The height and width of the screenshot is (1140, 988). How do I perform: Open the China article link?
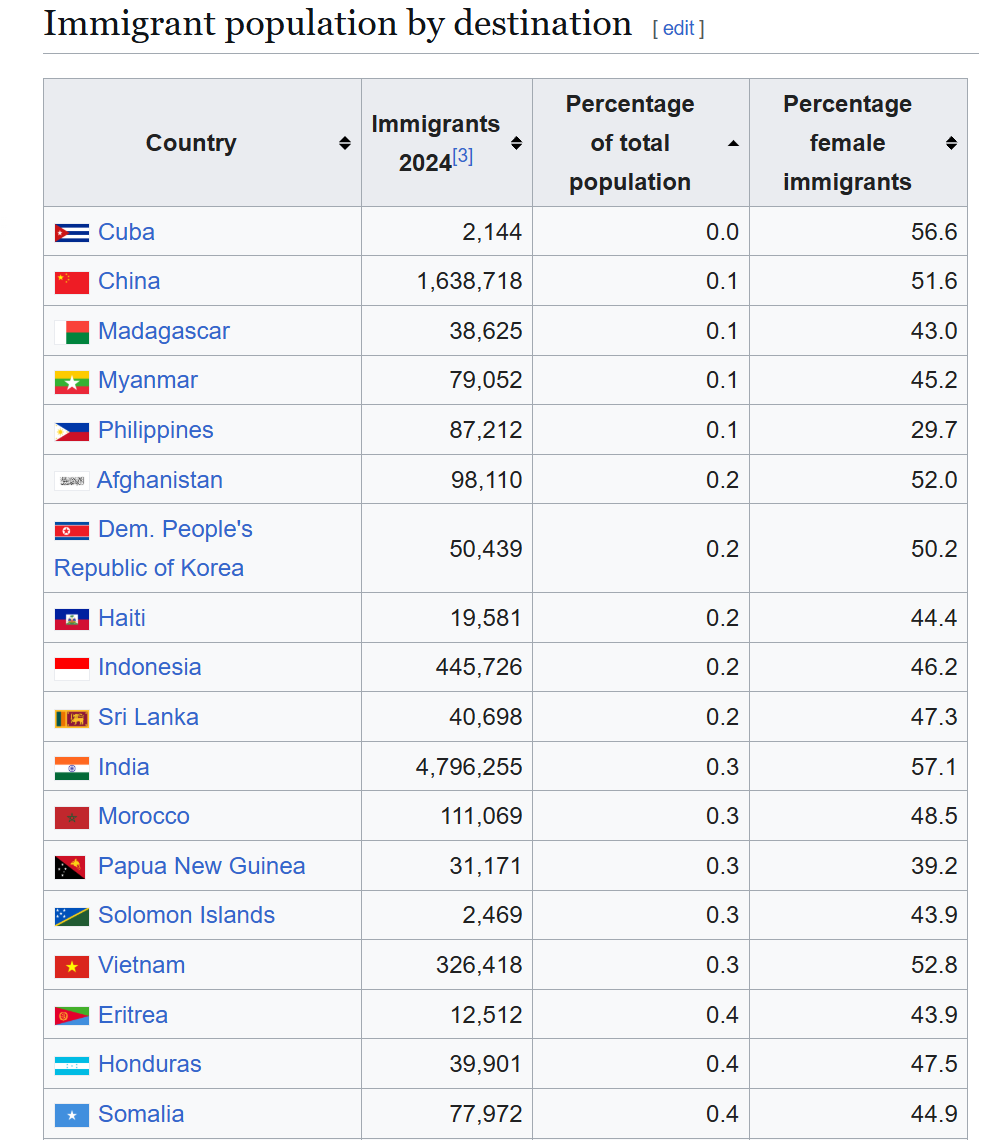click(x=129, y=281)
